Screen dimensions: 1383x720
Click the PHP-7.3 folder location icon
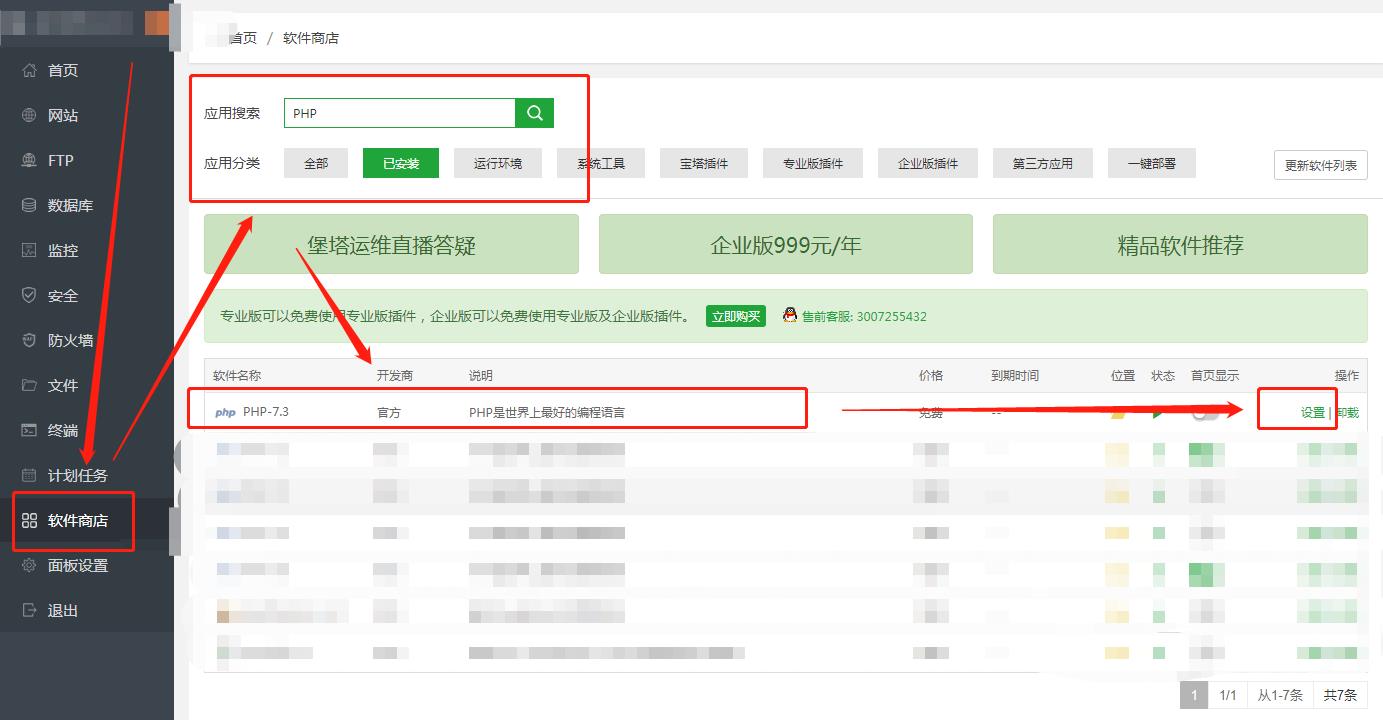(x=1118, y=412)
